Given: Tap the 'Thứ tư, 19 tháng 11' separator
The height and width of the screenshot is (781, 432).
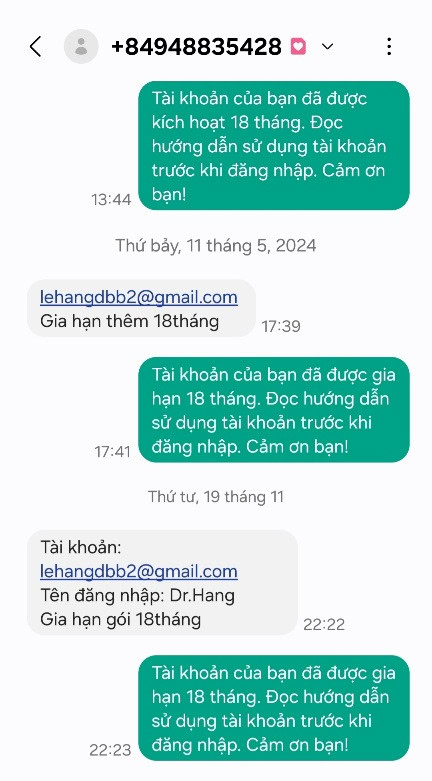Looking at the screenshot, I should coord(216,497).
